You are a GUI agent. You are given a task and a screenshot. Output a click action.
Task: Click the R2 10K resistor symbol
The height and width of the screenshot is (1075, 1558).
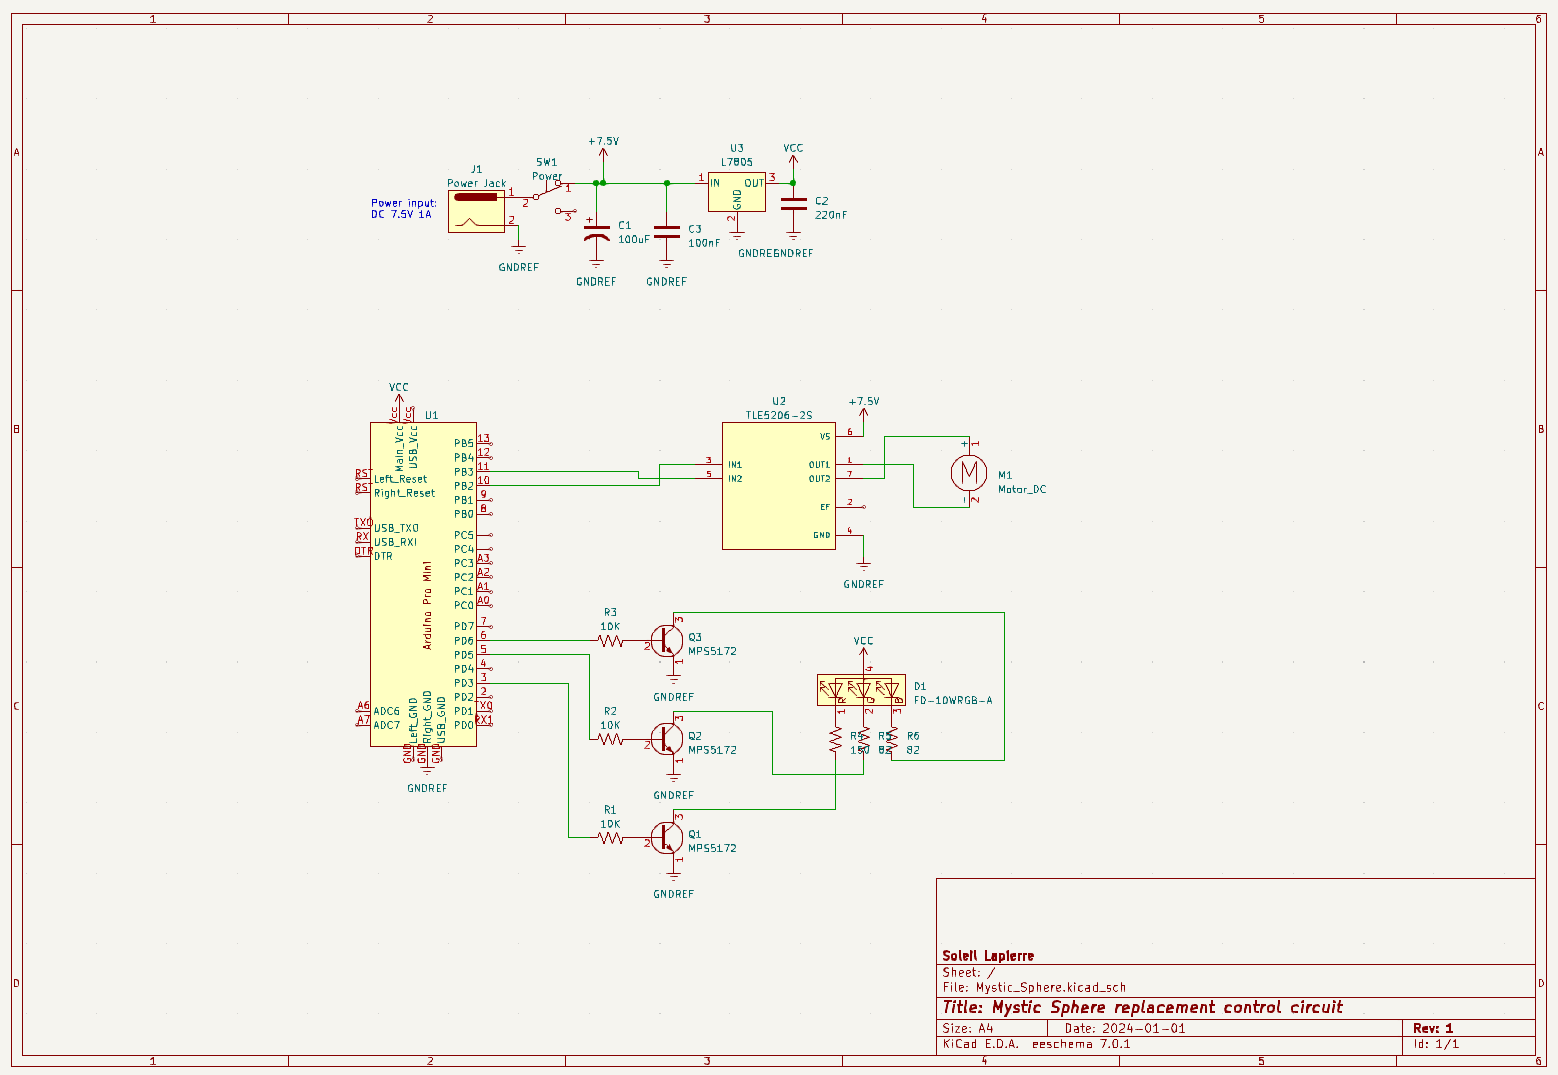coord(610,739)
